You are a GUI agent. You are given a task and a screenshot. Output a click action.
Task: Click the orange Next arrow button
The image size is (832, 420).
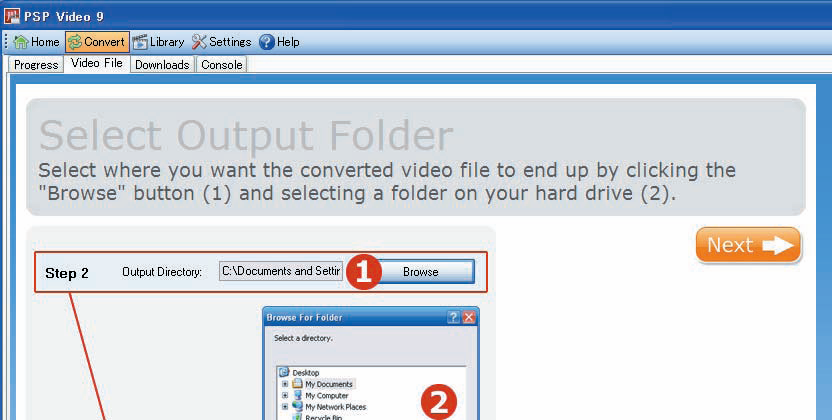click(748, 245)
